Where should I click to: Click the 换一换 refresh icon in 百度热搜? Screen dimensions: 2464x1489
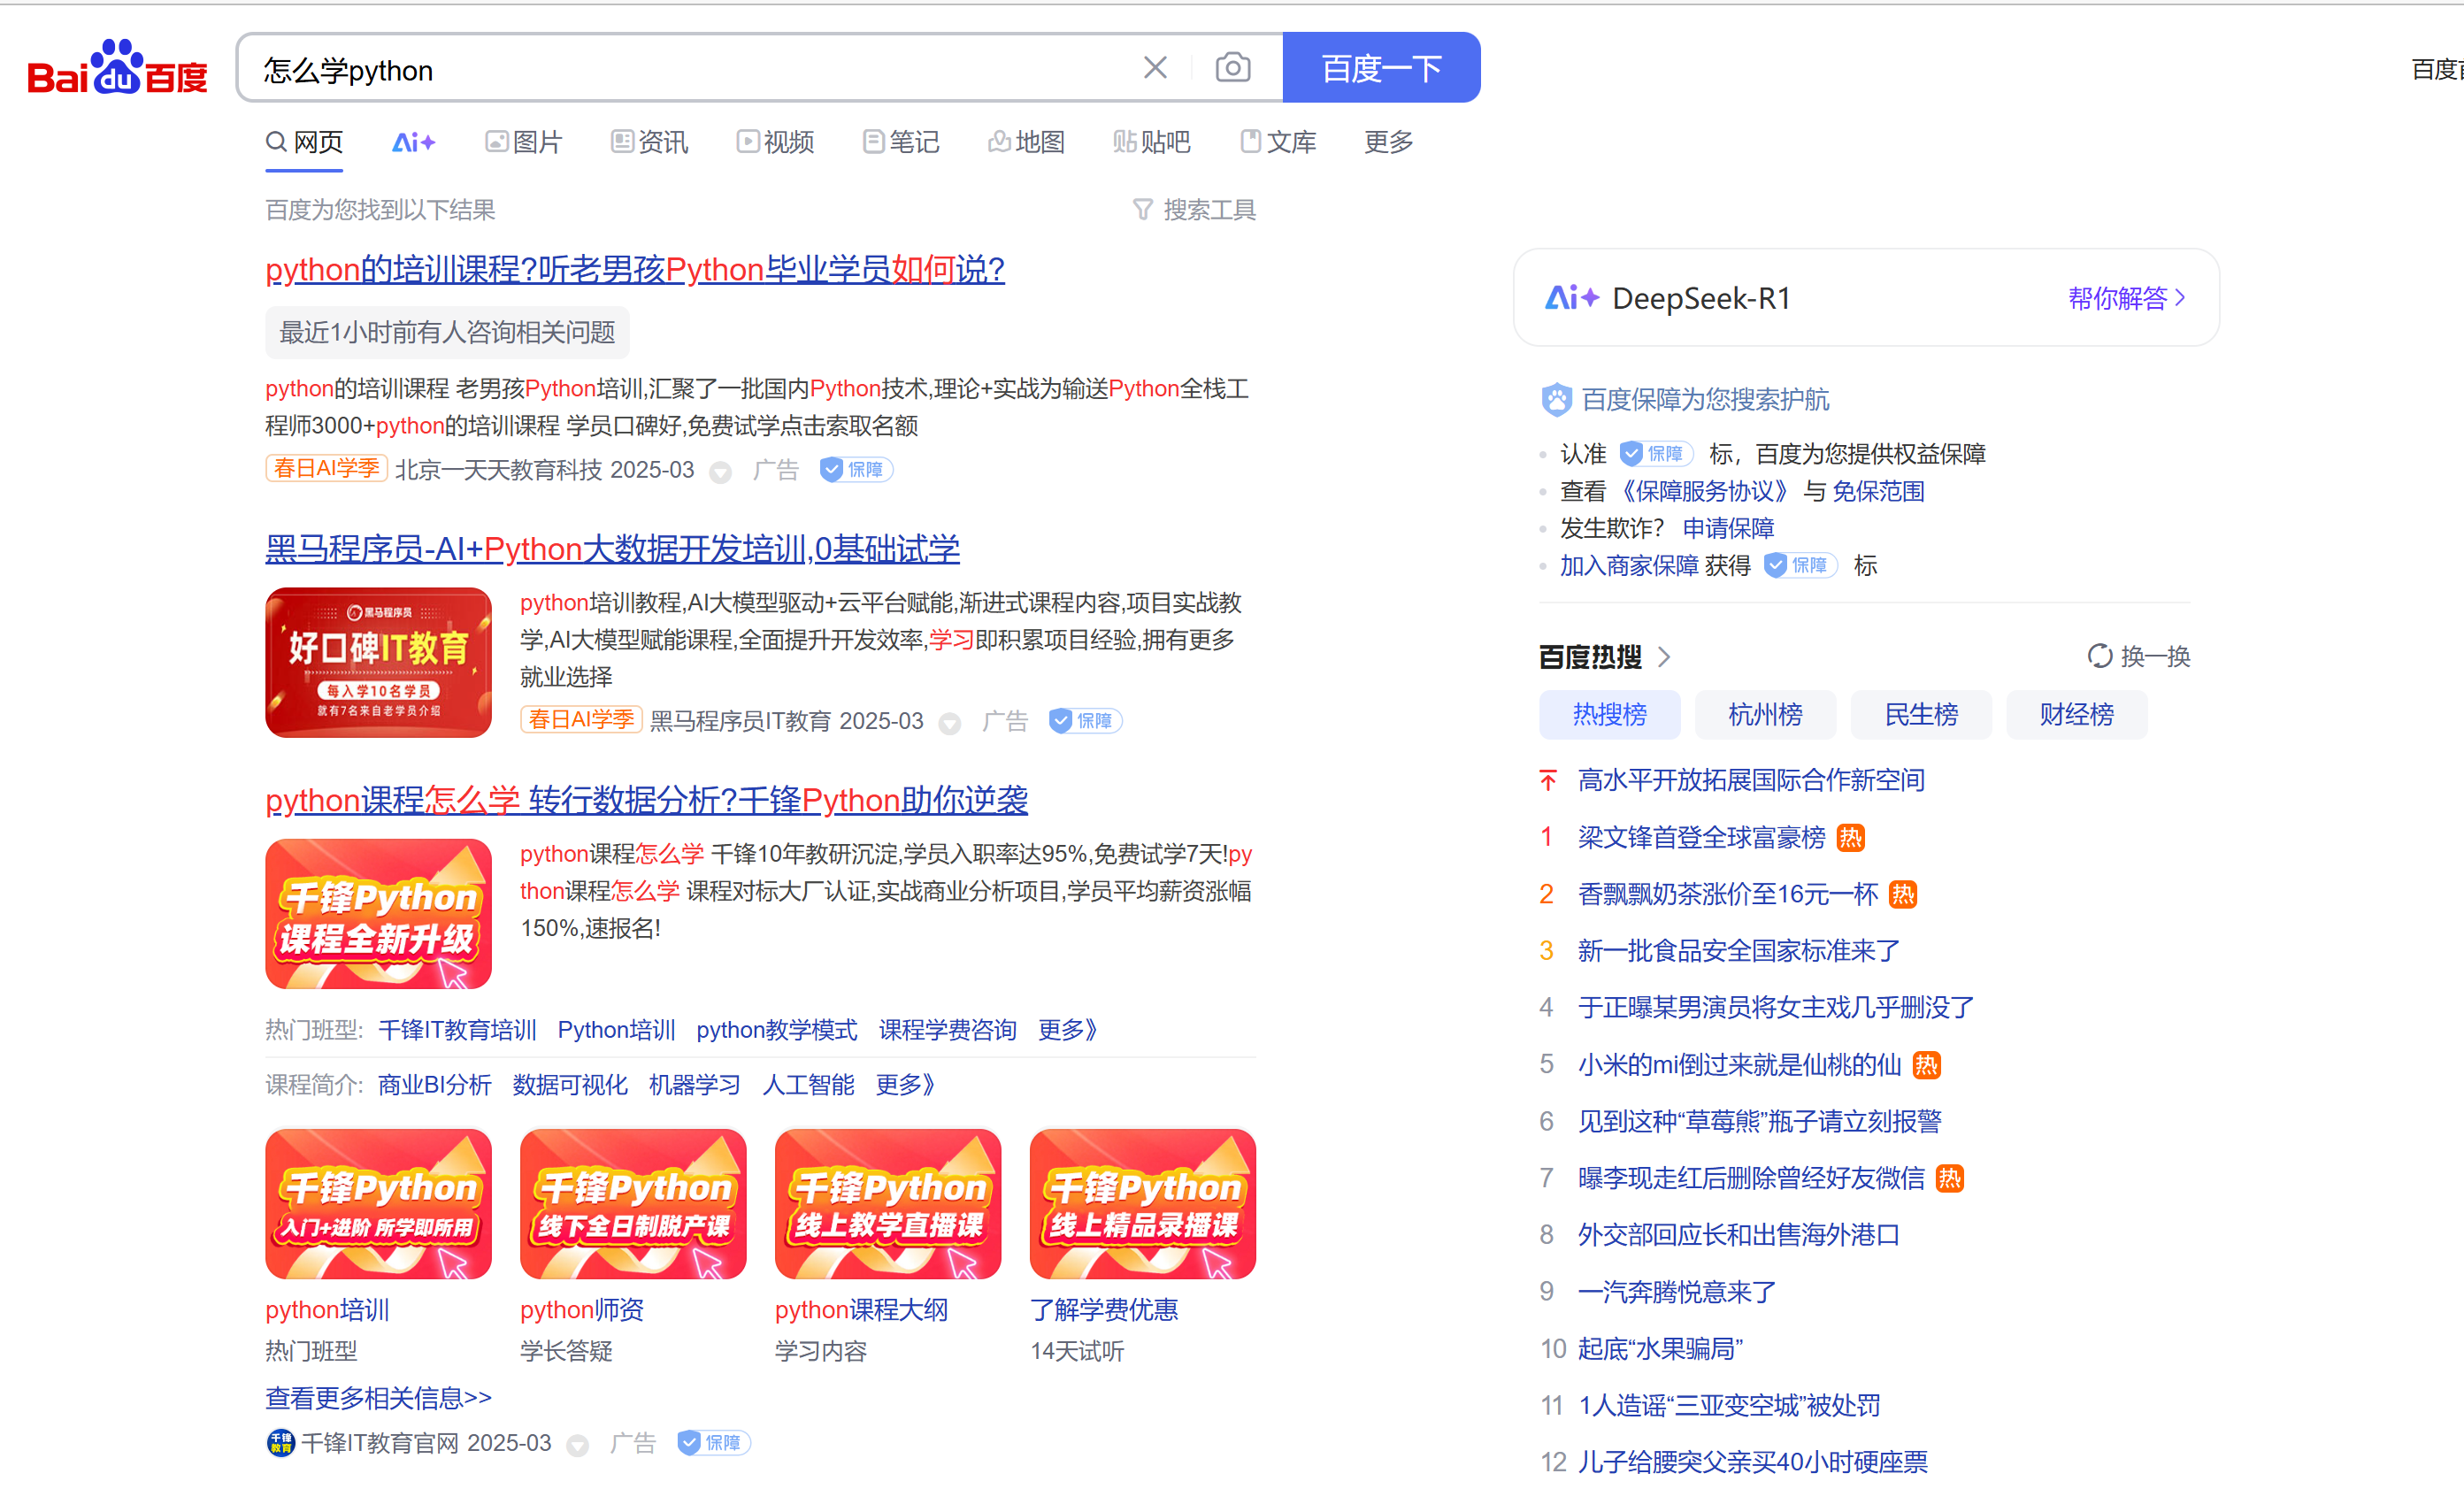click(2100, 656)
